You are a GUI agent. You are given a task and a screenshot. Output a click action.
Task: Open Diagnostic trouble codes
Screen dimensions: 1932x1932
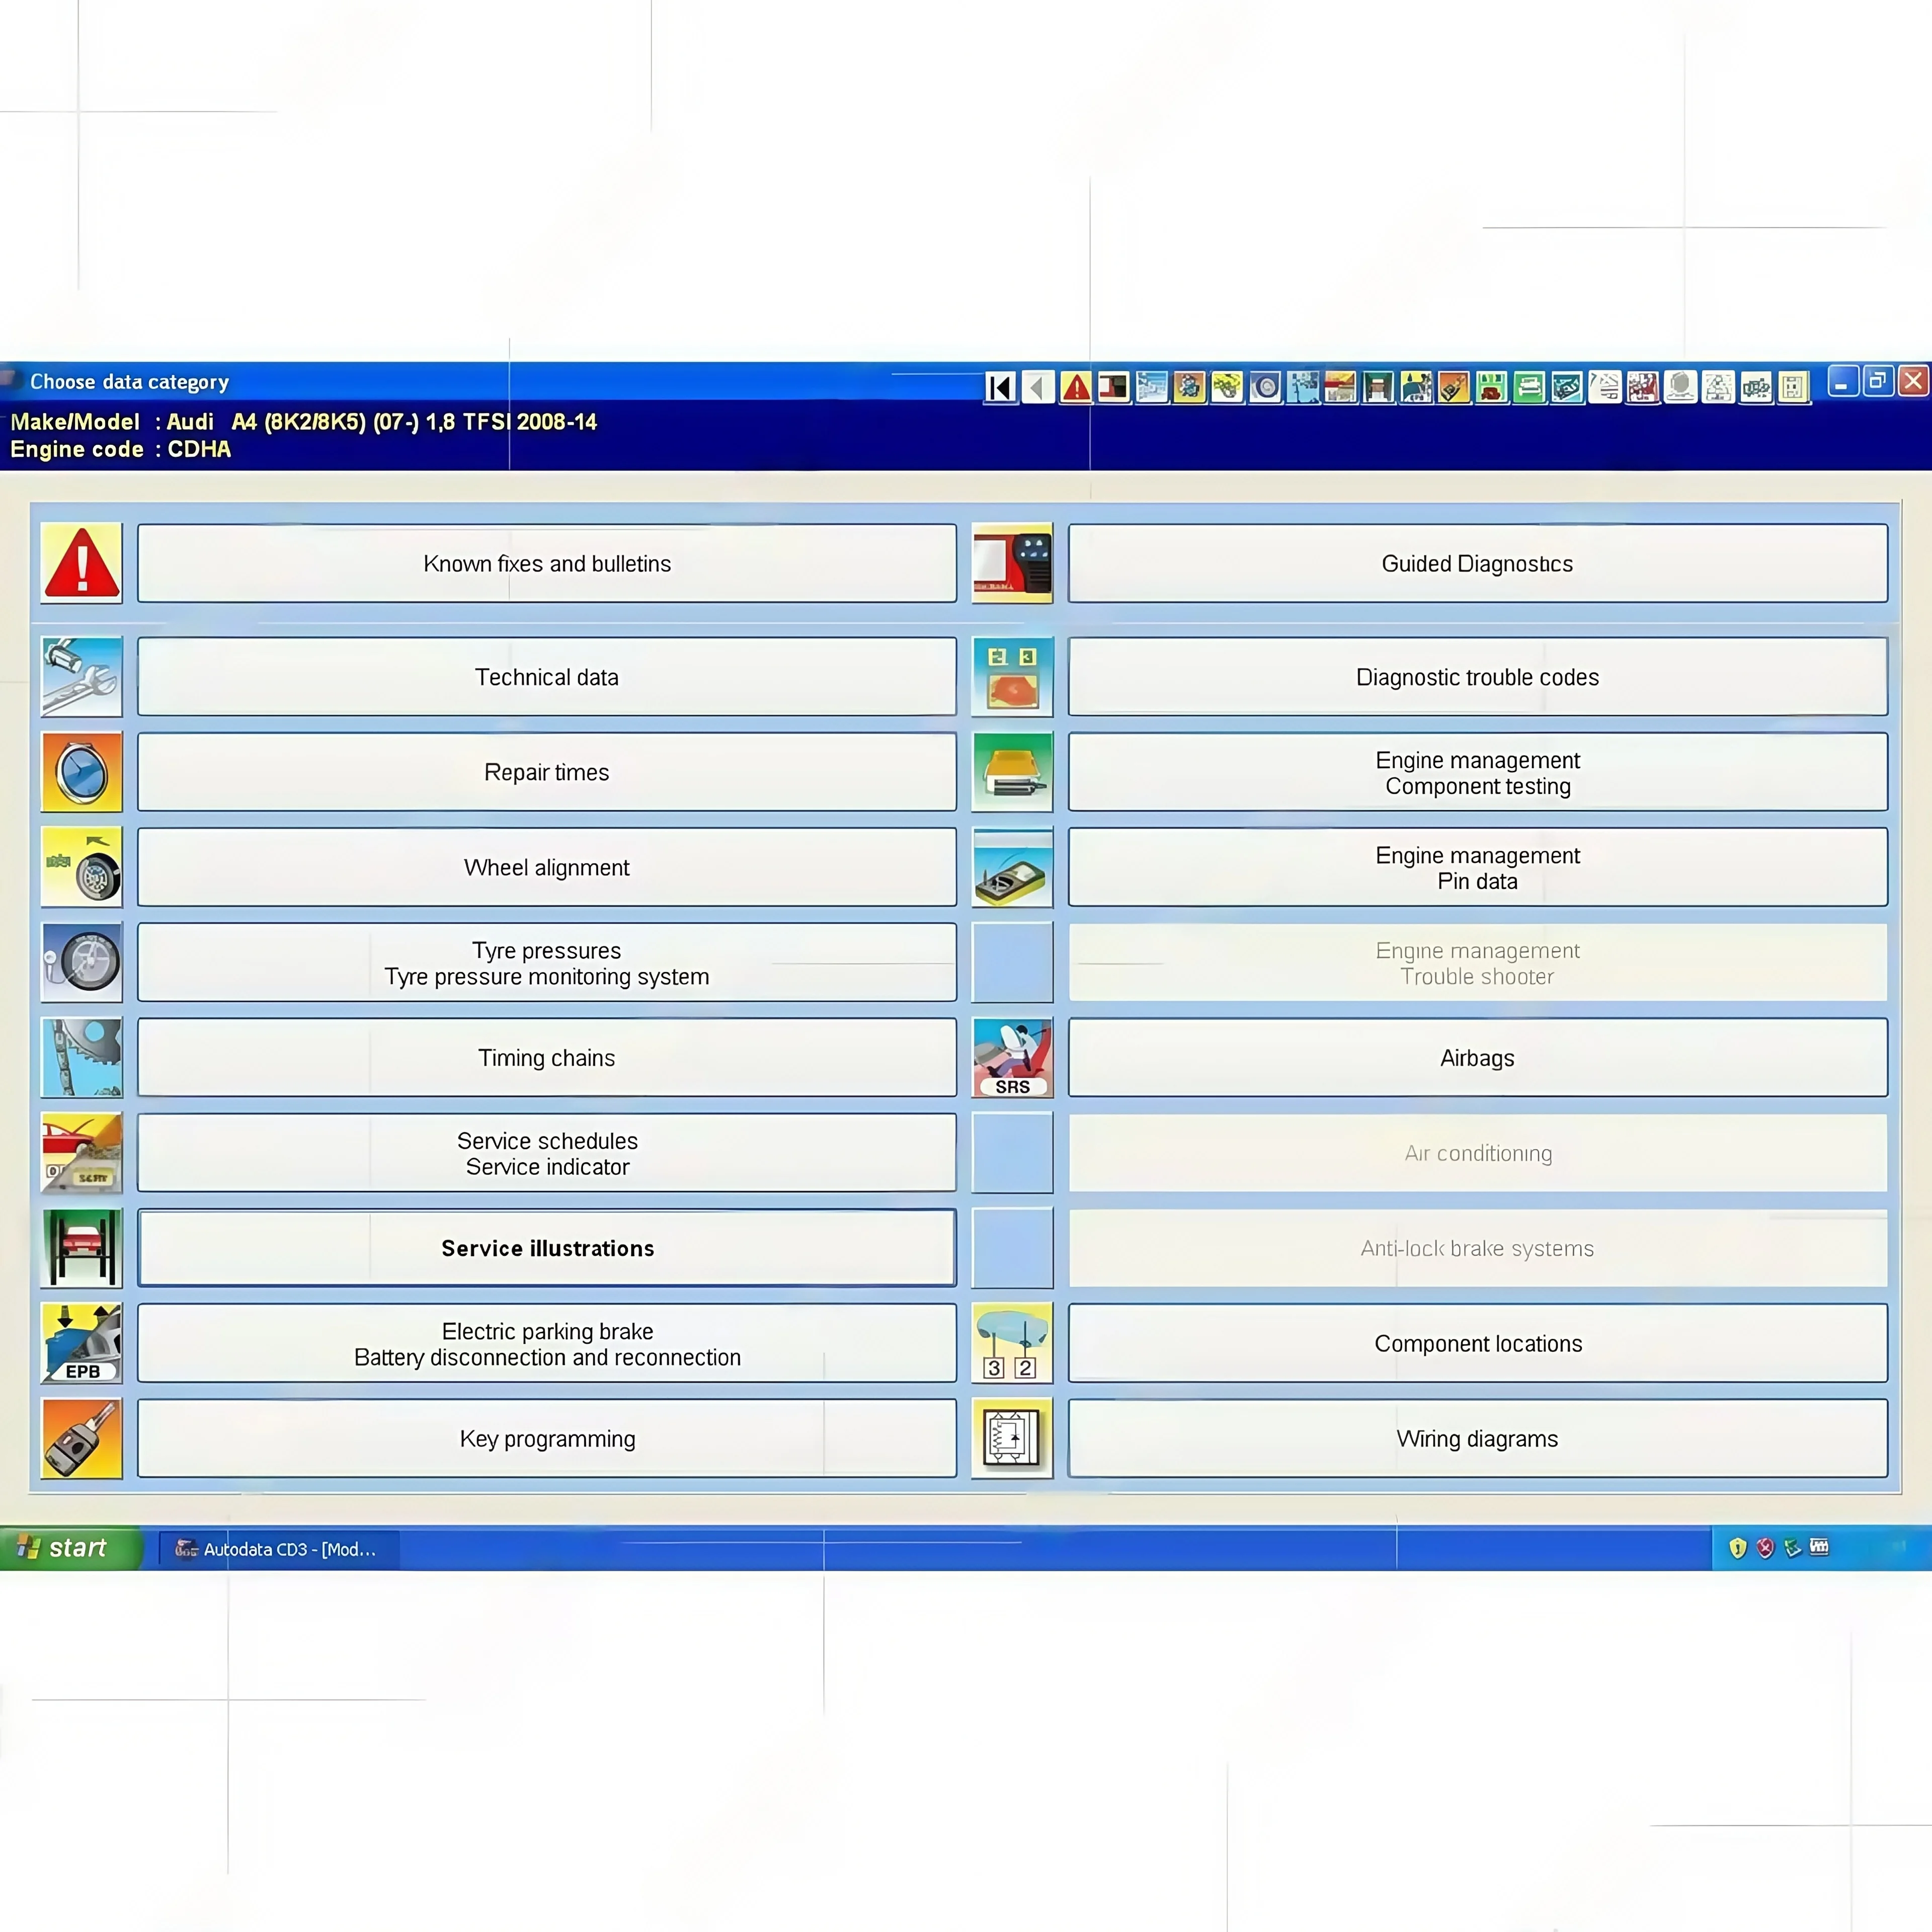click(1477, 677)
